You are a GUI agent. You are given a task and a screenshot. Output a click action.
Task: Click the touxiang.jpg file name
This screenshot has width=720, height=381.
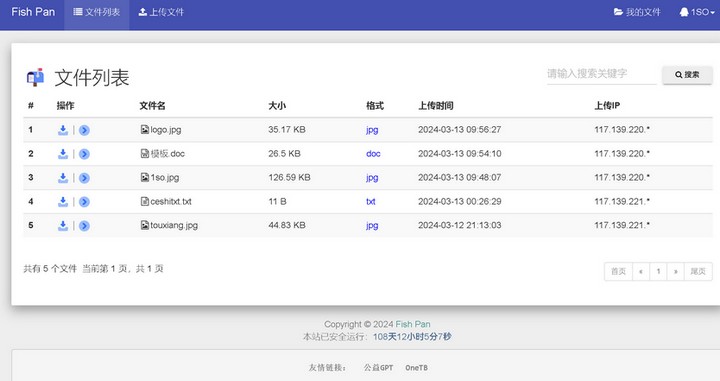pos(174,225)
